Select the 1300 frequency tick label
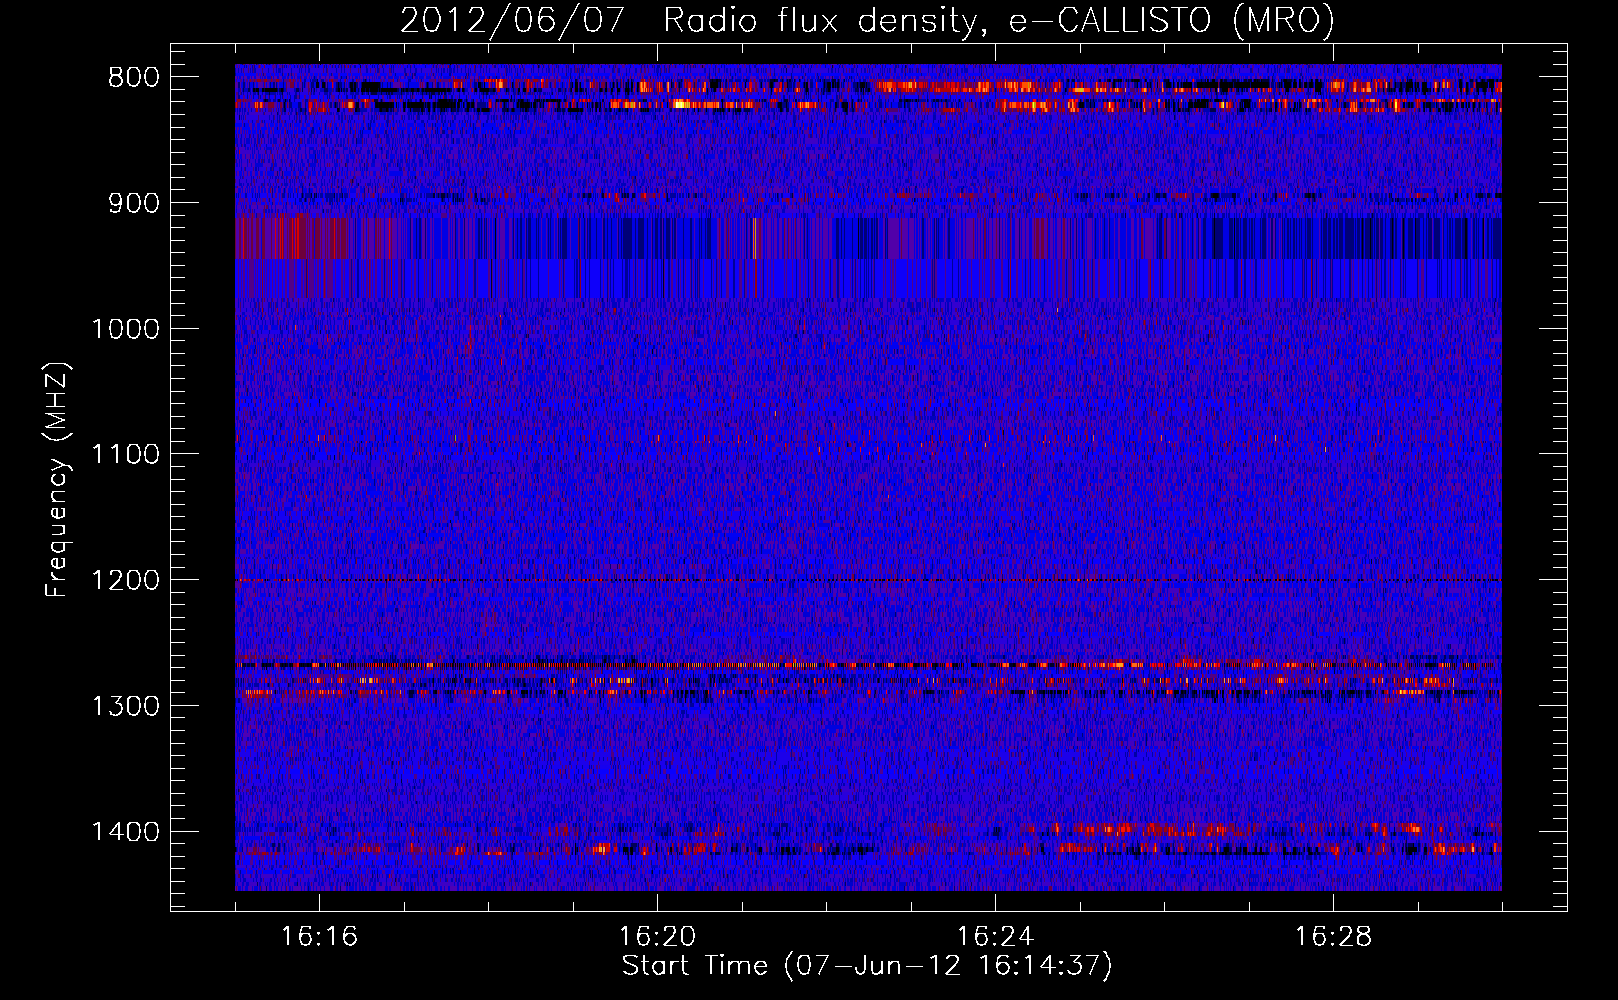Viewport: 1618px width, 1000px height. coord(125,706)
